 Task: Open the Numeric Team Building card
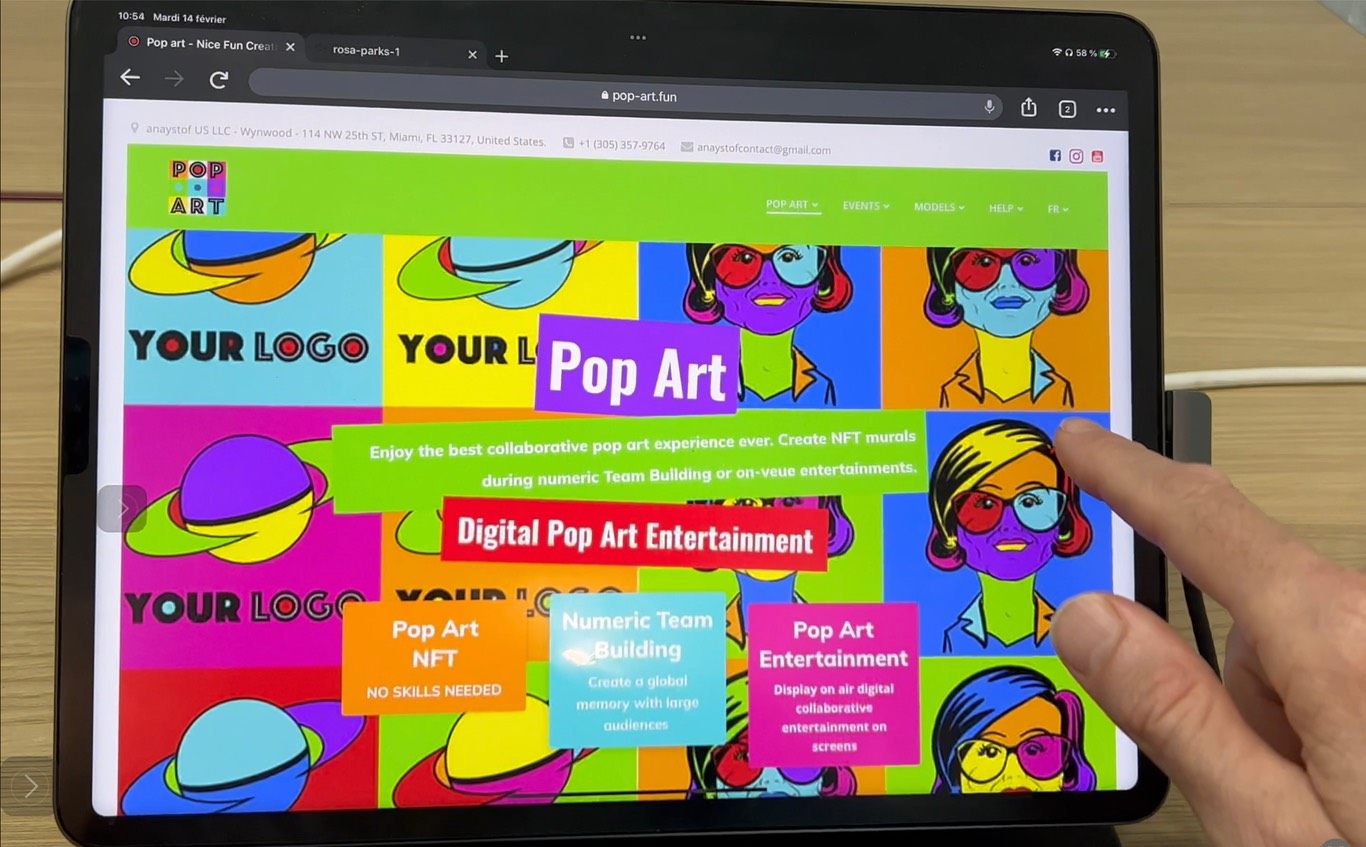coord(637,670)
